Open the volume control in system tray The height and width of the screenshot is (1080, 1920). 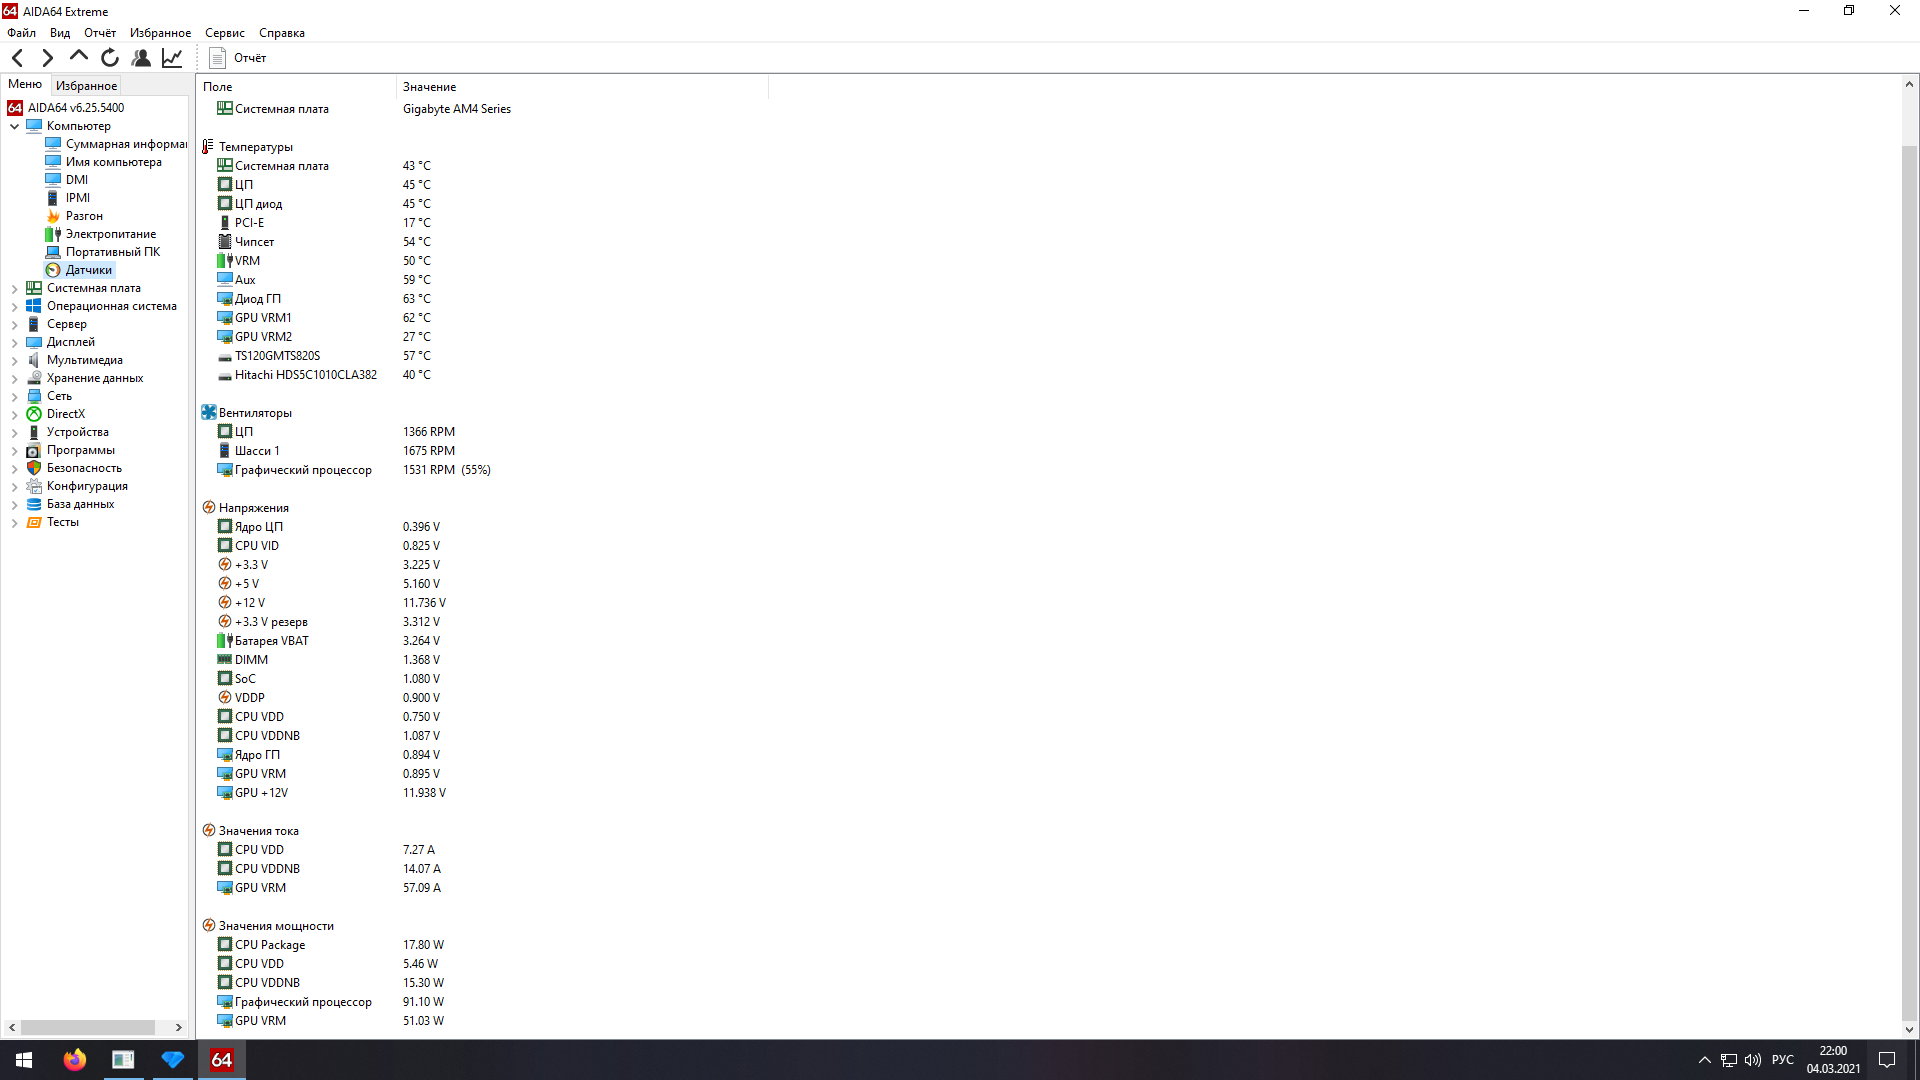[x=1753, y=1060]
